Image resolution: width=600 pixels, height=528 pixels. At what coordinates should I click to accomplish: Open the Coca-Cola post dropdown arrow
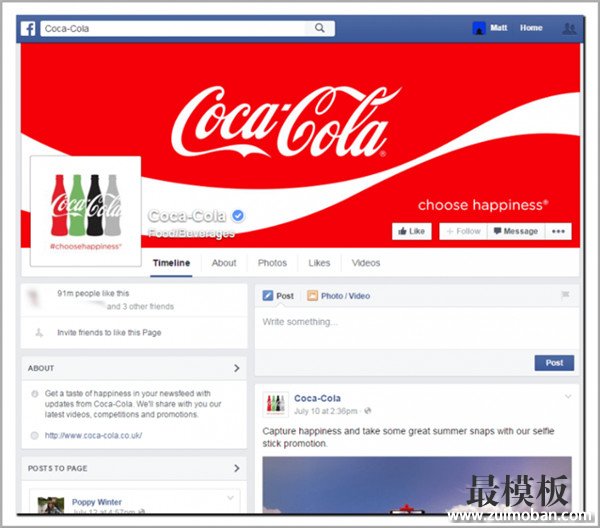point(568,397)
